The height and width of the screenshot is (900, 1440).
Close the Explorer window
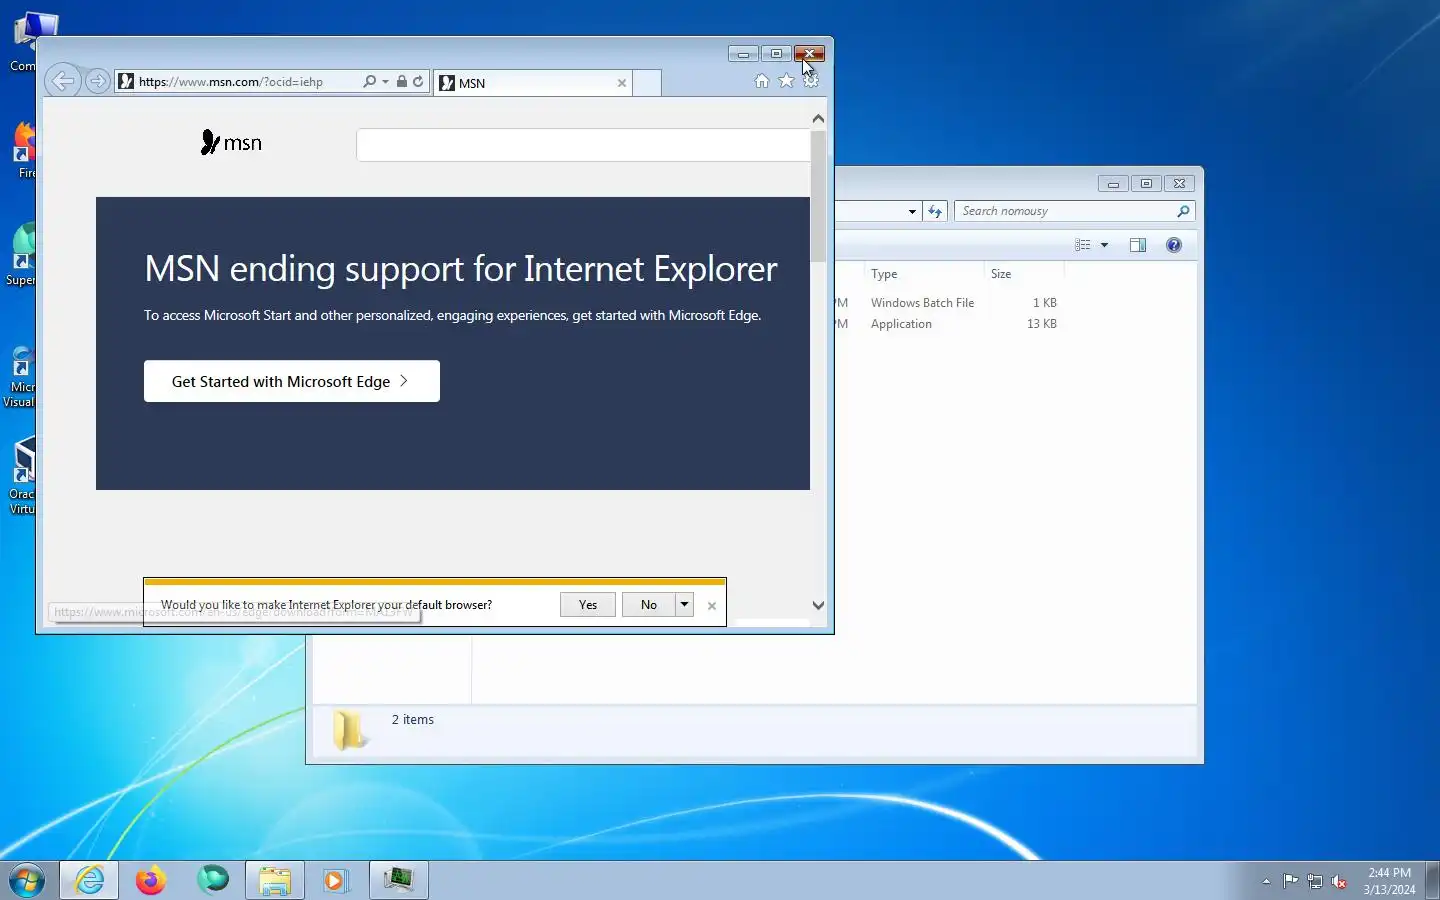pos(1180,184)
